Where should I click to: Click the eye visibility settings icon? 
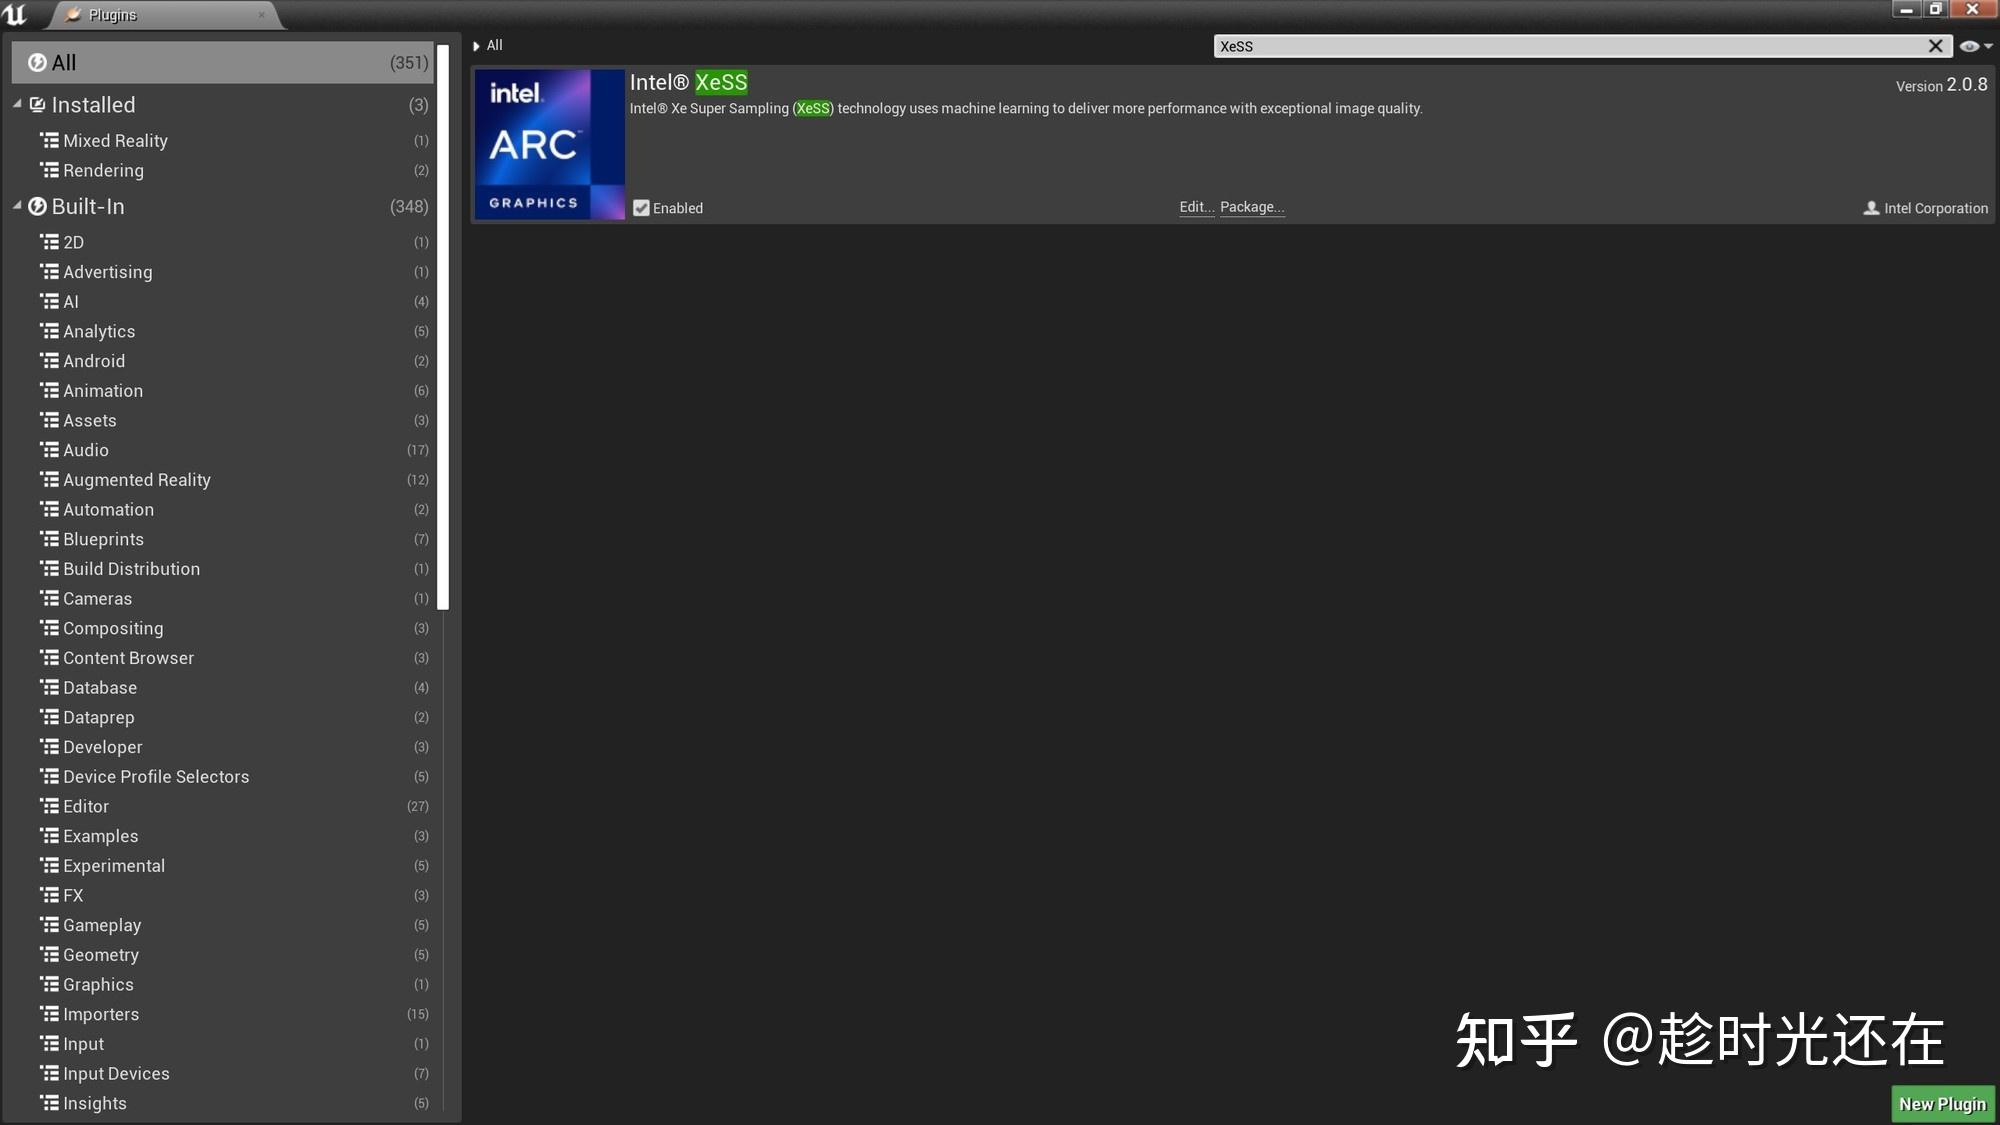[x=1968, y=45]
